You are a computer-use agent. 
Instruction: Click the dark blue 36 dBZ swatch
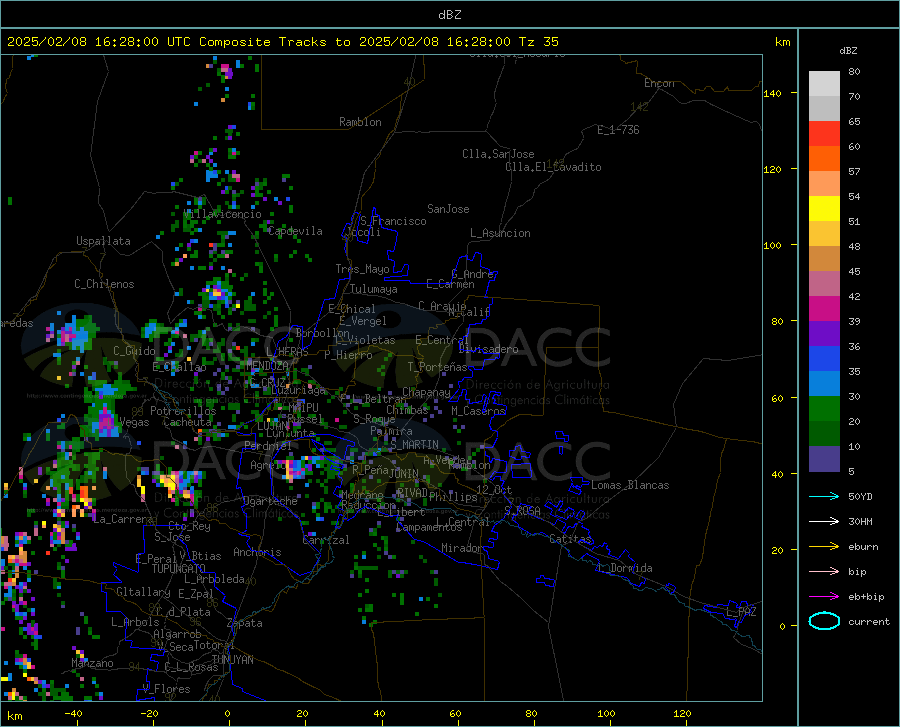[824, 359]
